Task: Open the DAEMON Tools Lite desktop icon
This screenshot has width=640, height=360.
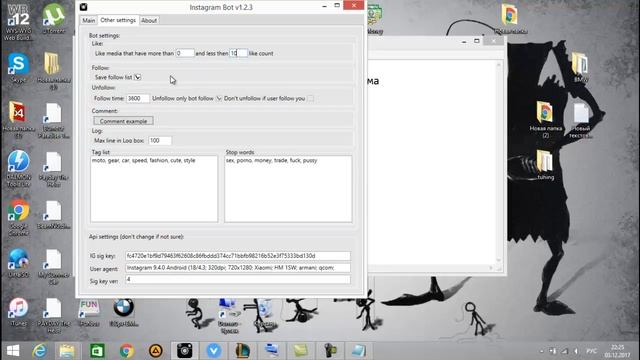Action: pos(18,167)
